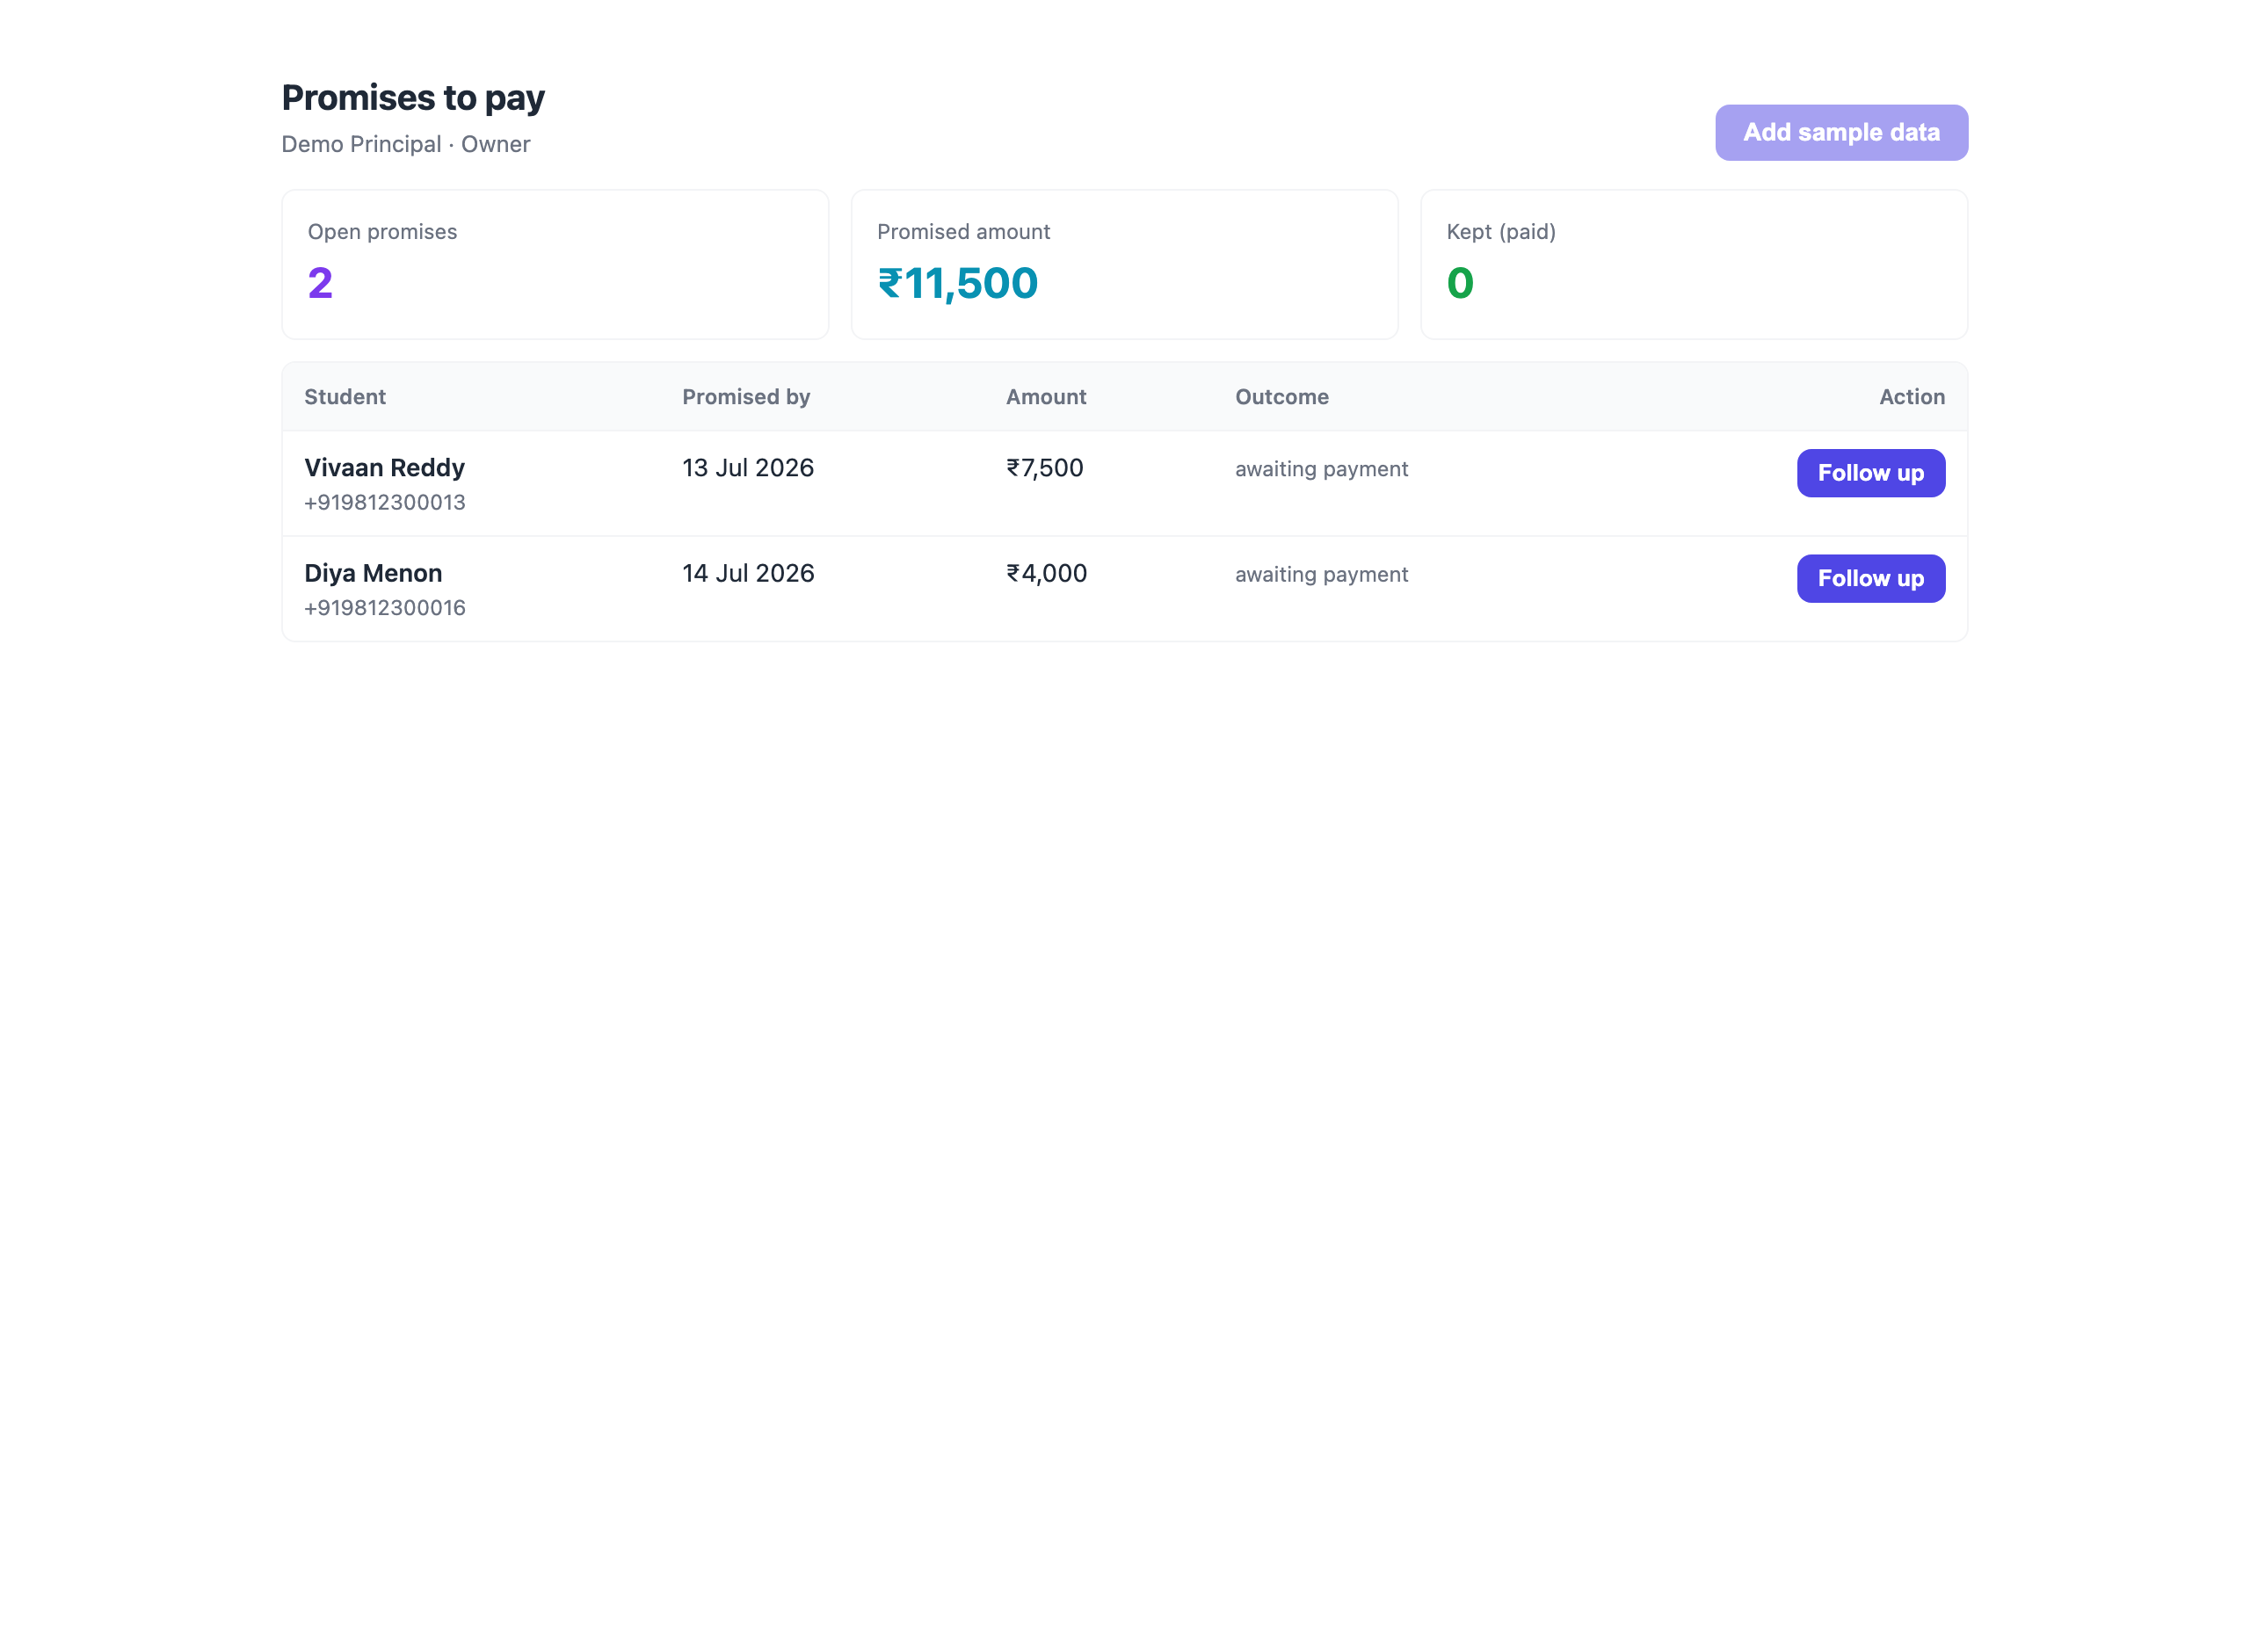Screen dimensions: 2250x1652
Task: Follow up with Diya Menon
Action: click(x=1870, y=578)
